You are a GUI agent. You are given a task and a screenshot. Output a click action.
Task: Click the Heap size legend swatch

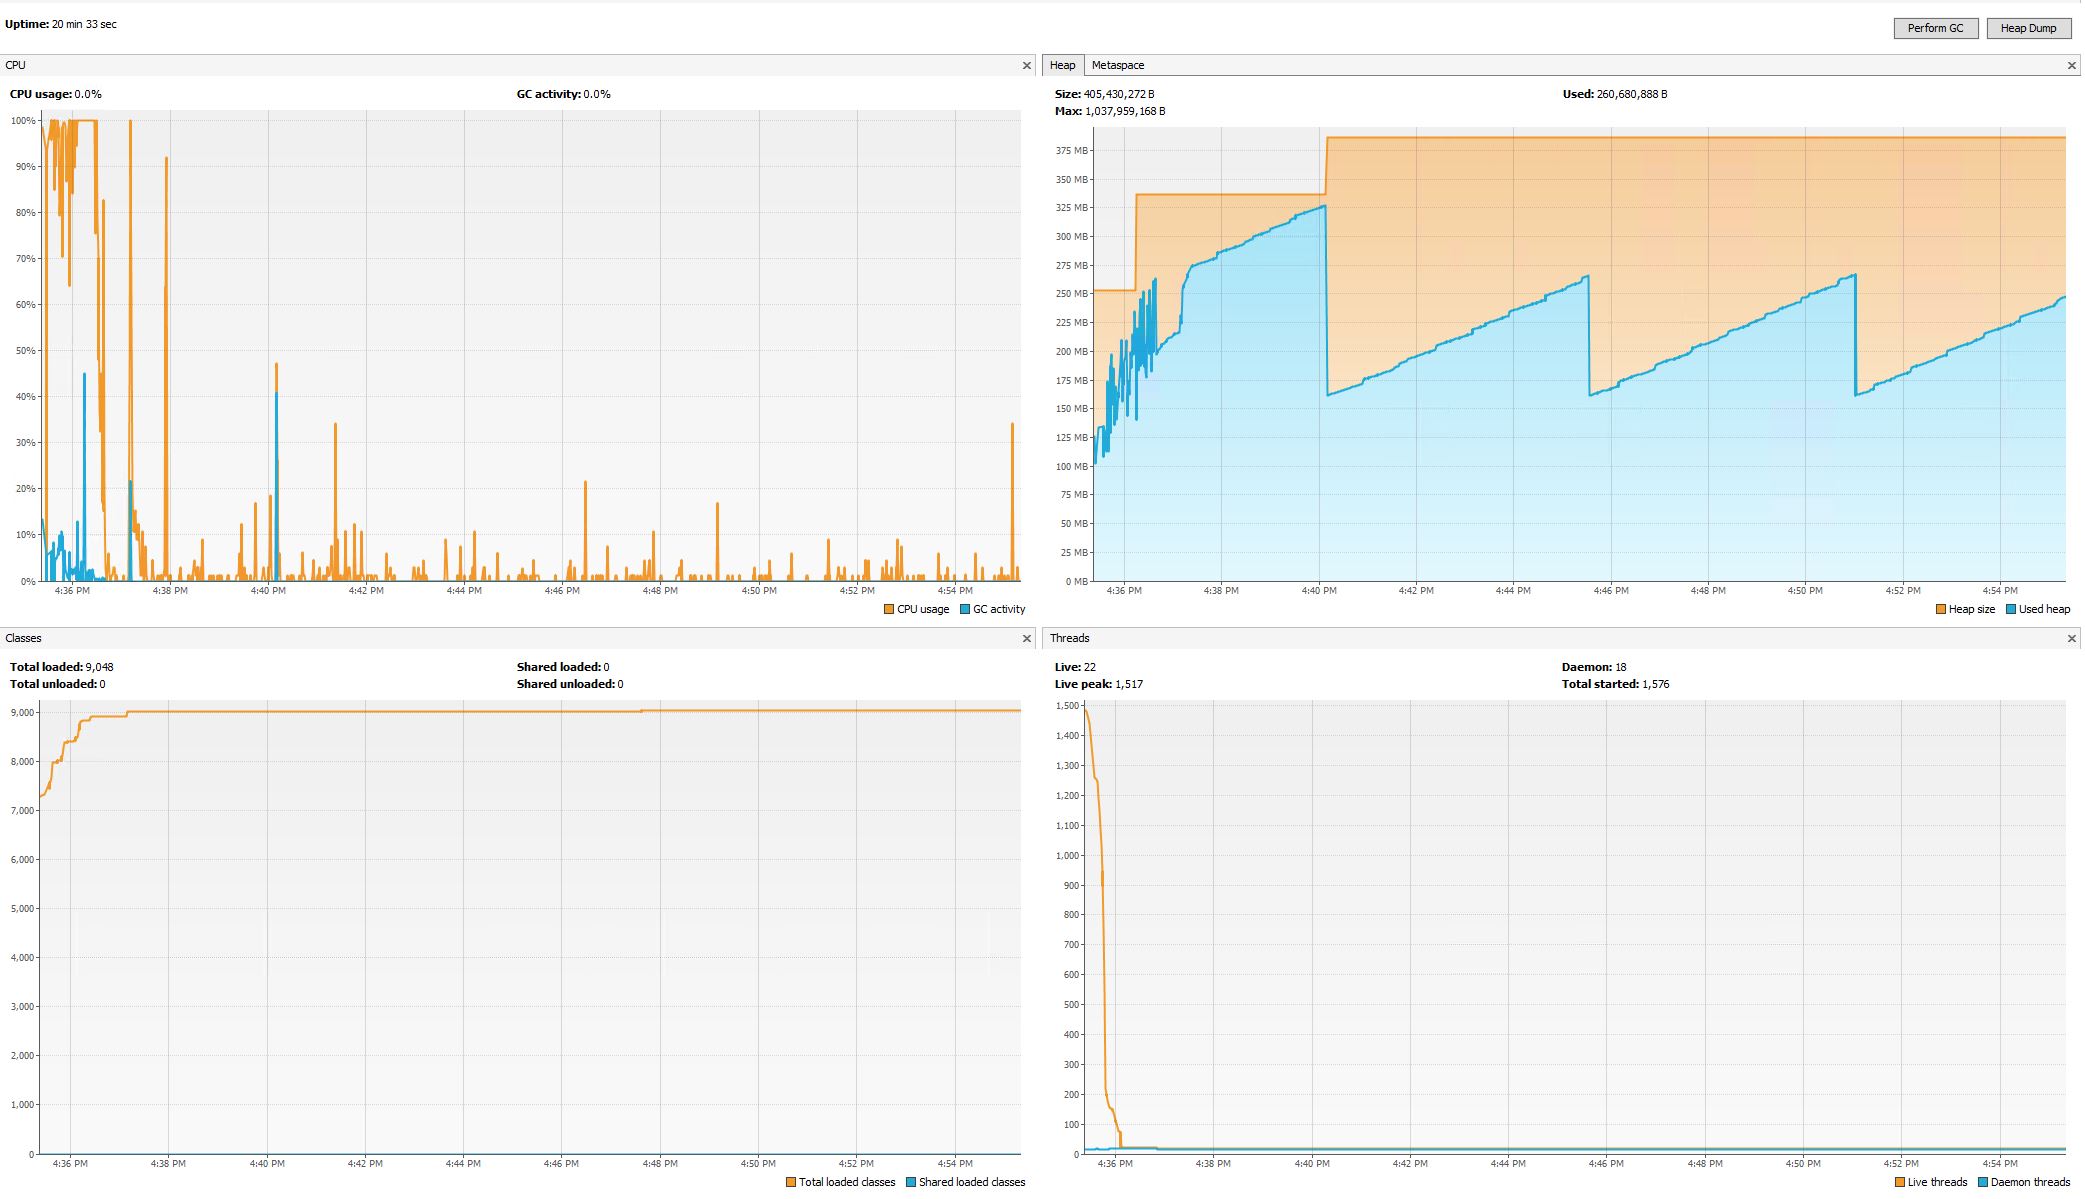pyautogui.click(x=1941, y=609)
